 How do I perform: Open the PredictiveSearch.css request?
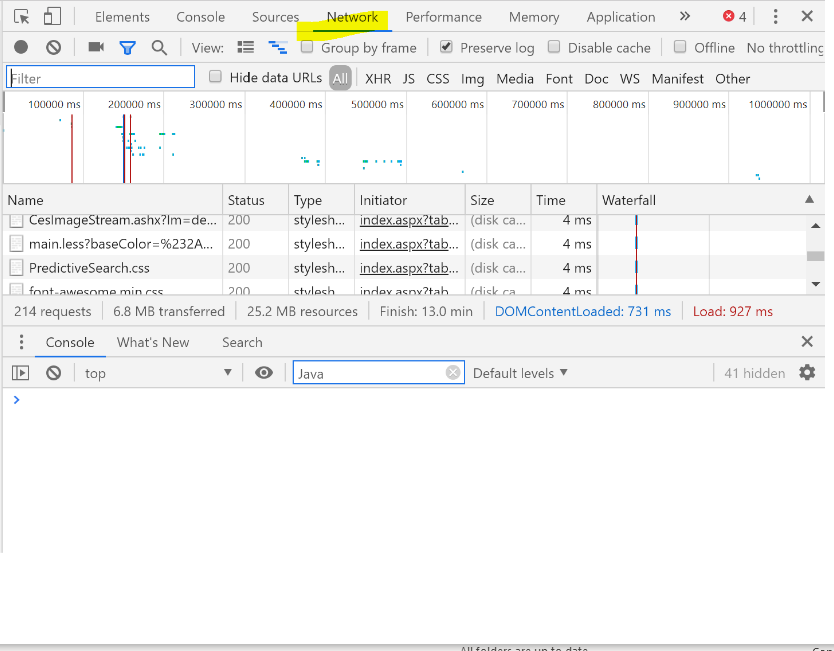[89, 268]
